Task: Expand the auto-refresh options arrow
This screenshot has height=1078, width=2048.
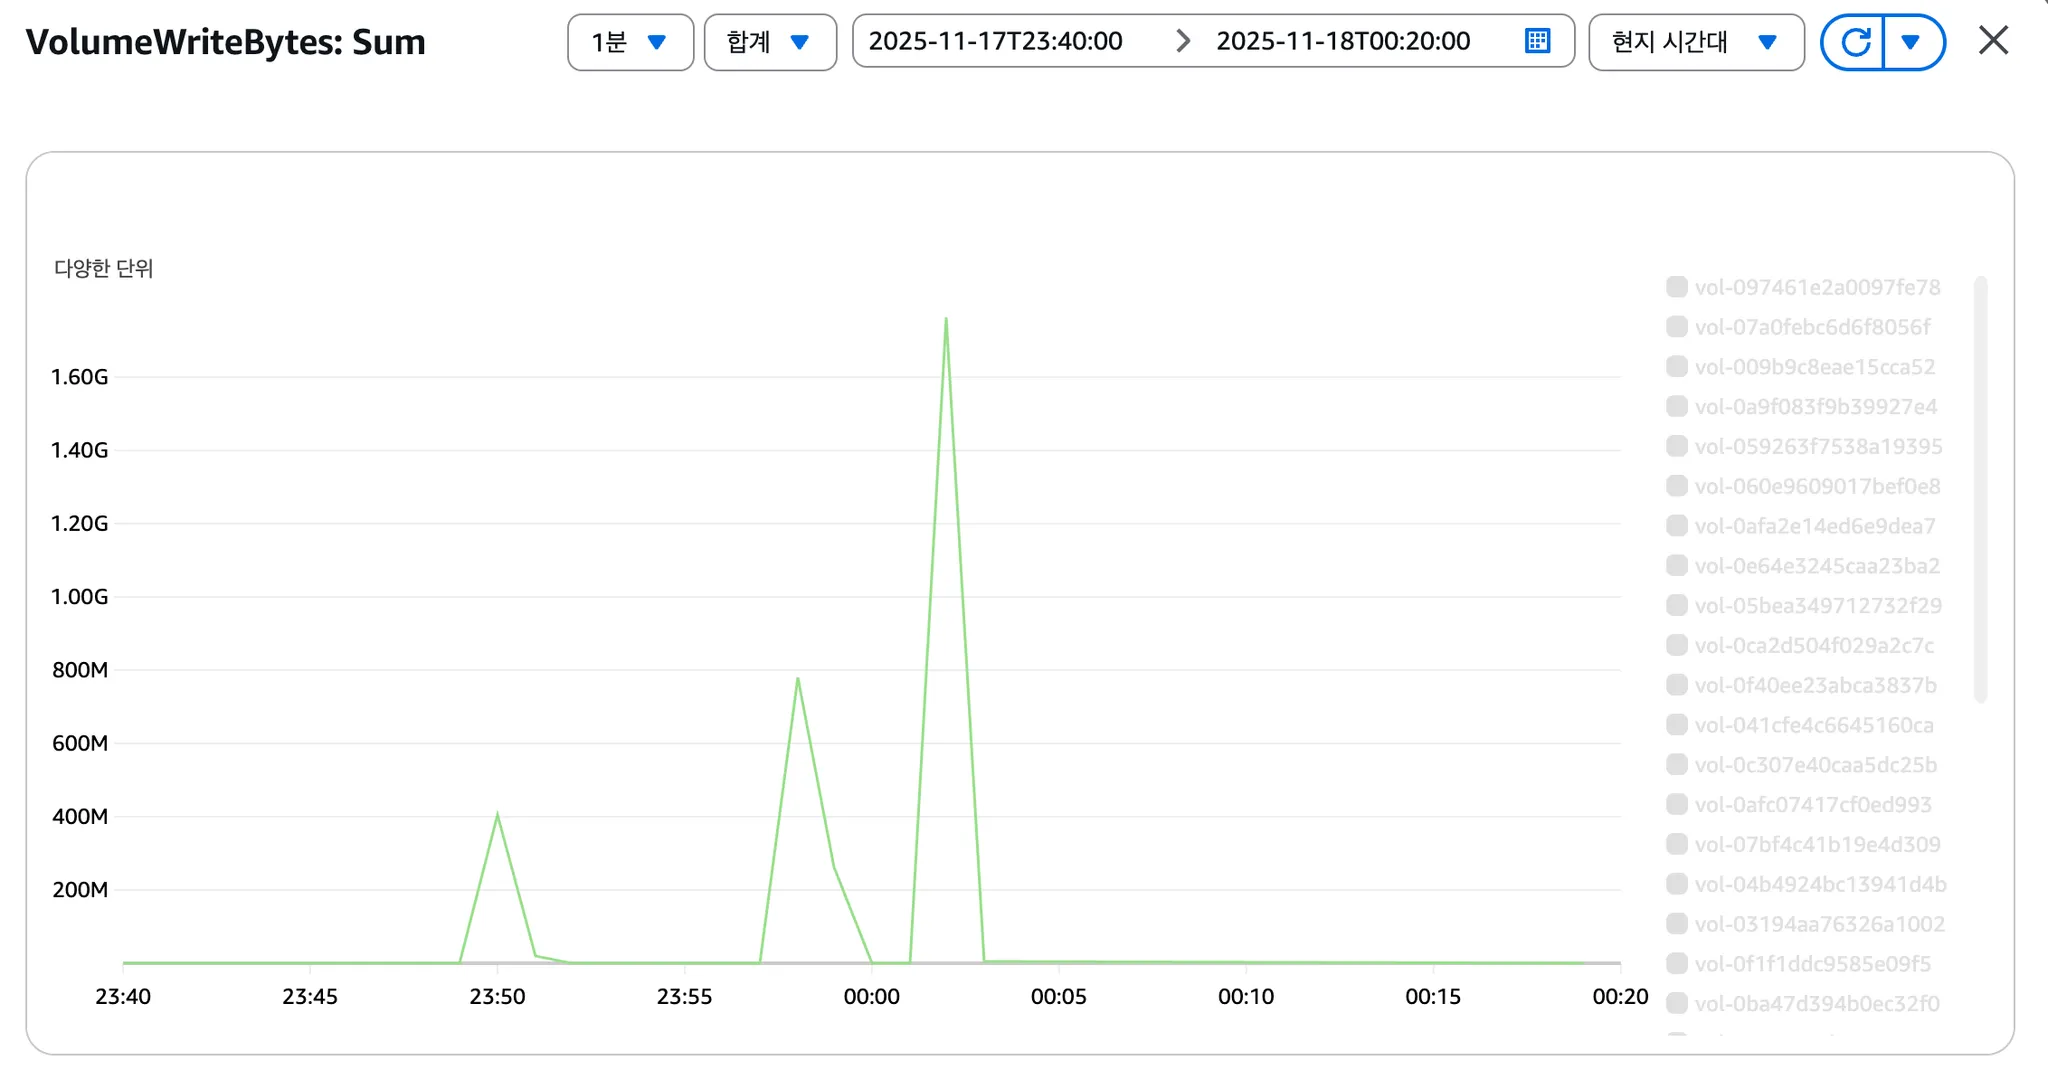Action: click(x=1912, y=42)
